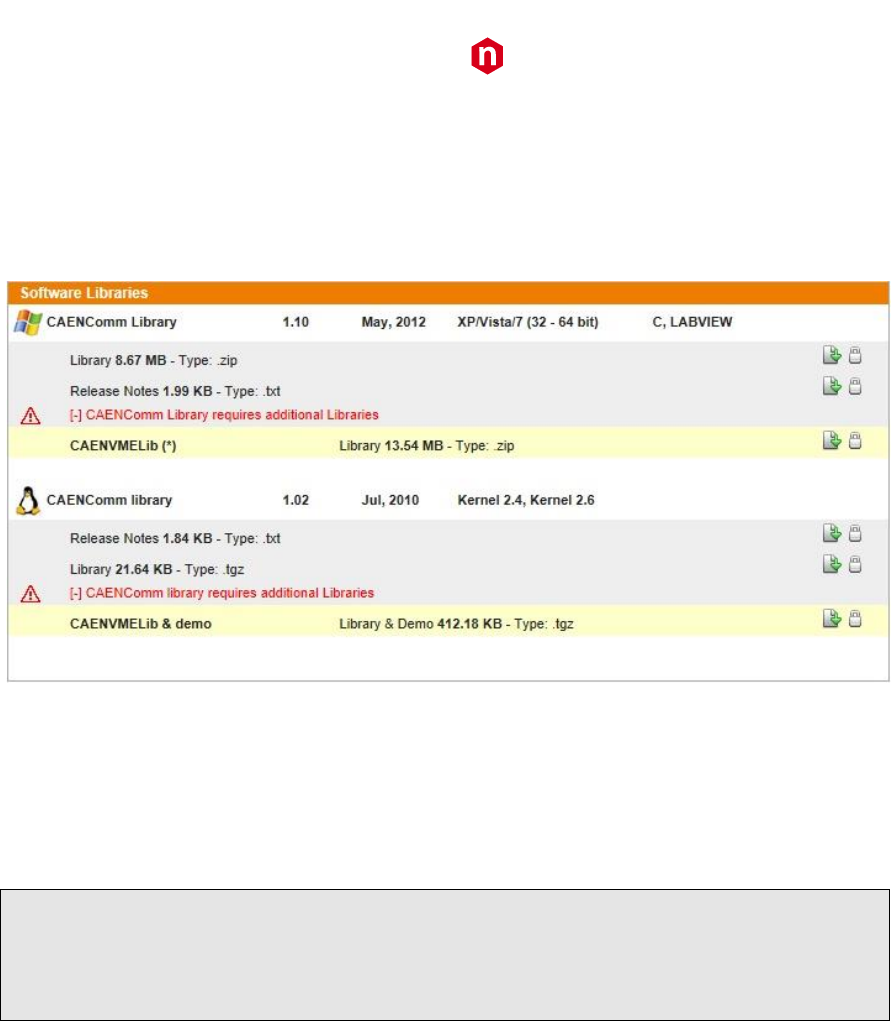This screenshot has height=1021, width=891.
Task: Click the red hexagon logo at top
Action: tap(487, 56)
